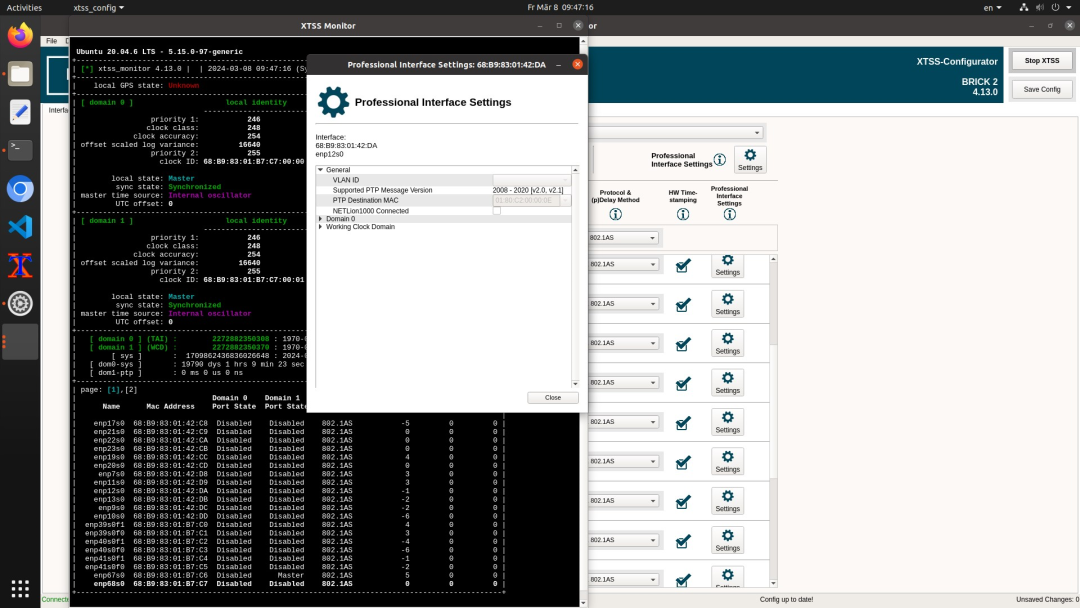Open Visual Studio Code from the dock
Screen dimensions: 1080x608
coord(20,226)
